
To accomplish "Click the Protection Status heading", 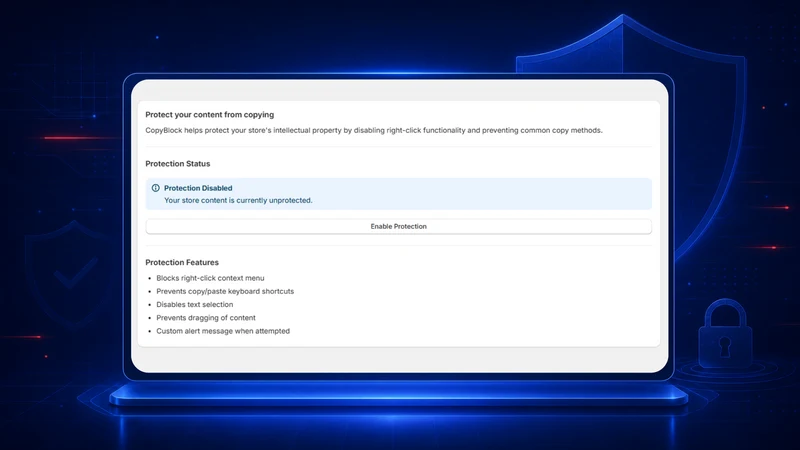I will [x=178, y=164].
